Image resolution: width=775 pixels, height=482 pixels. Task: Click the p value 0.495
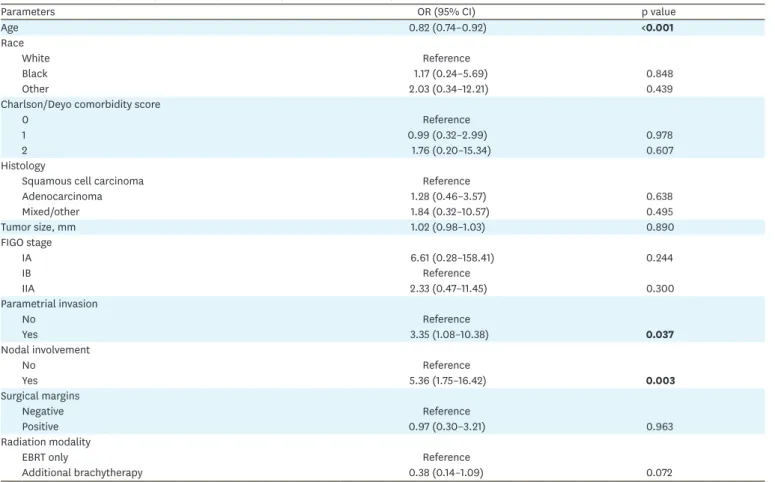pos(660,212)
